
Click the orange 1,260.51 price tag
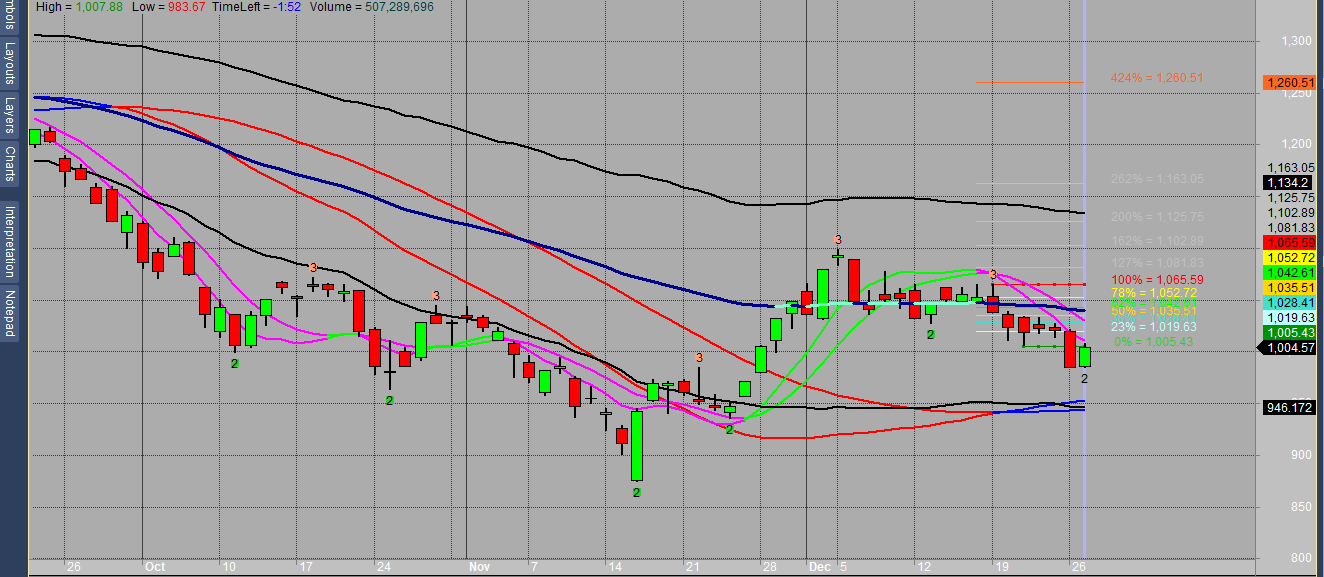1289,82
